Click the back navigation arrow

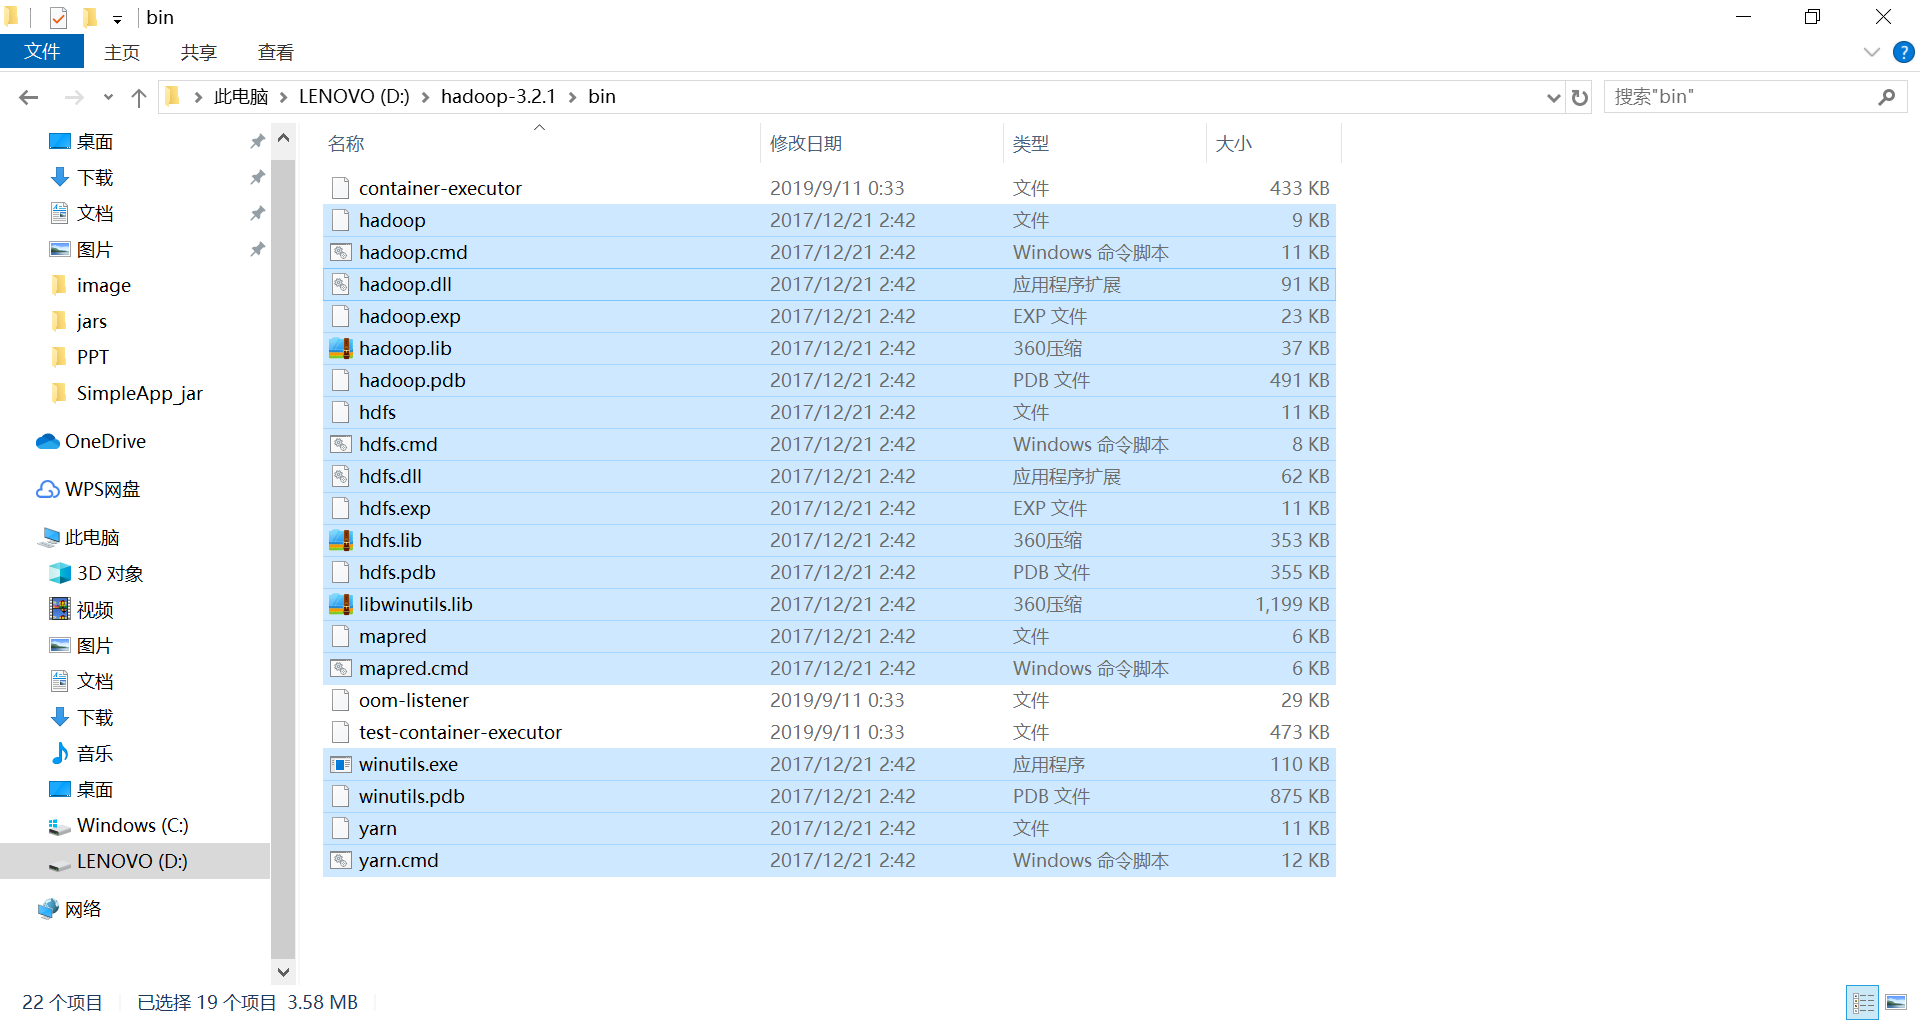tap(28, 96)
